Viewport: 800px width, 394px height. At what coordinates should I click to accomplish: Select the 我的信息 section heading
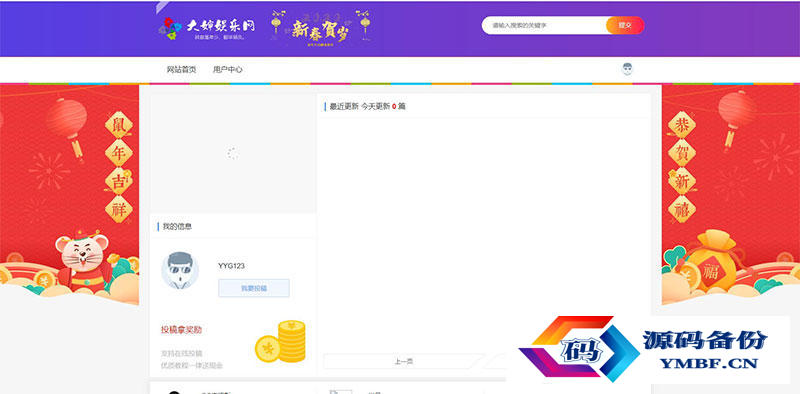click(177, 227)
